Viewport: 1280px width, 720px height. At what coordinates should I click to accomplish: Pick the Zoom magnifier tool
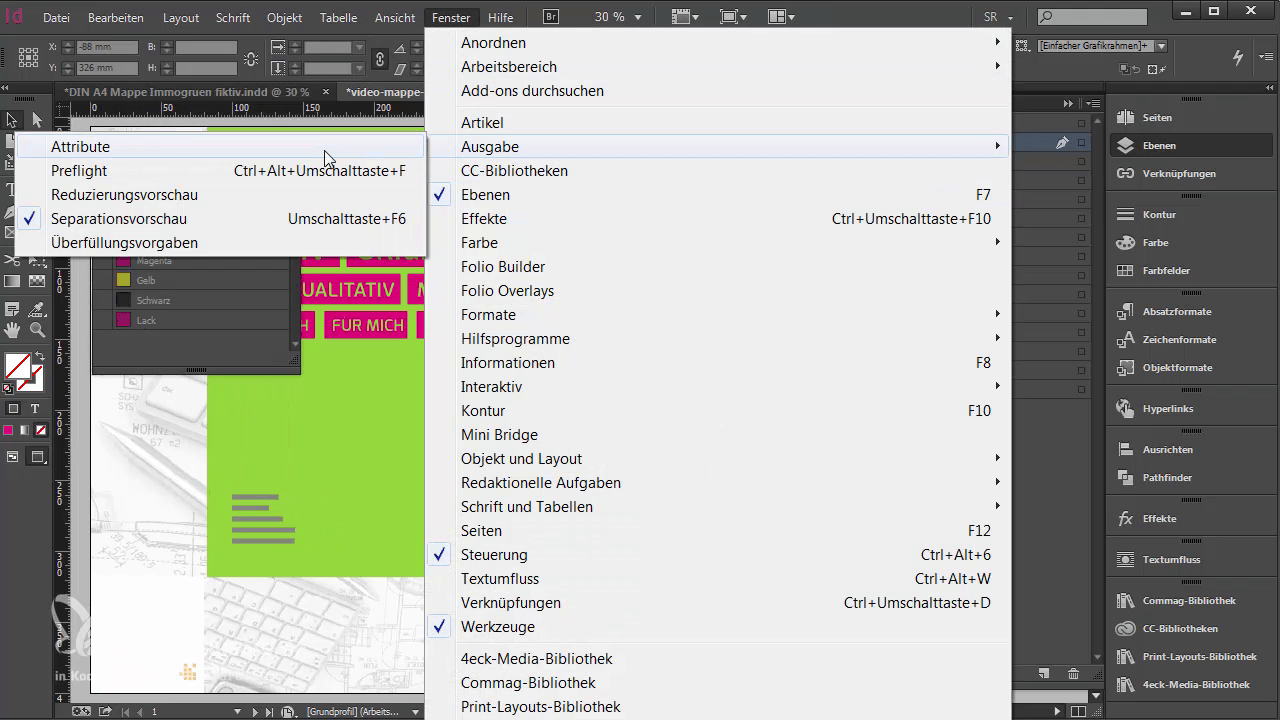coord(37,329)
